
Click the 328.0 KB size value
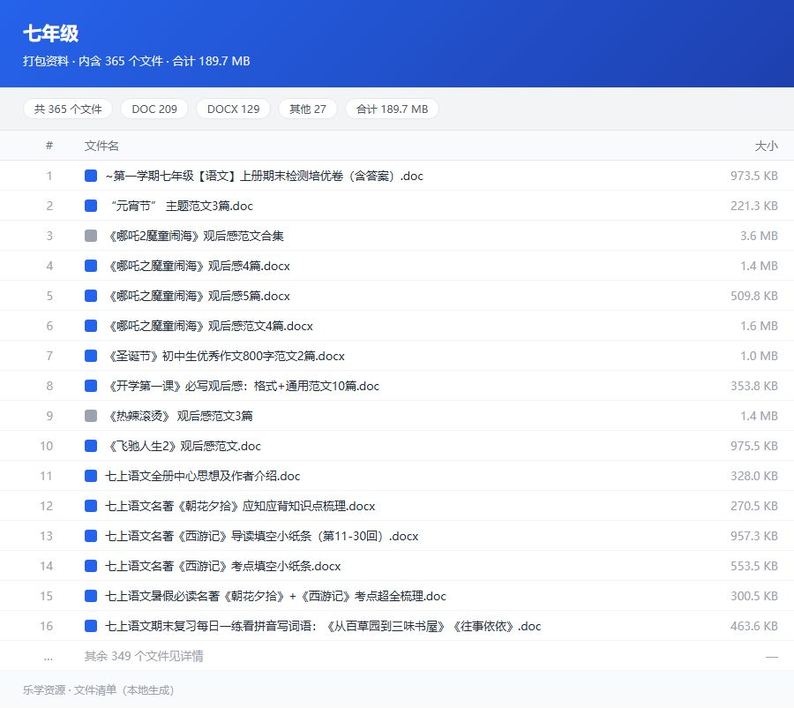pos(754,476)
